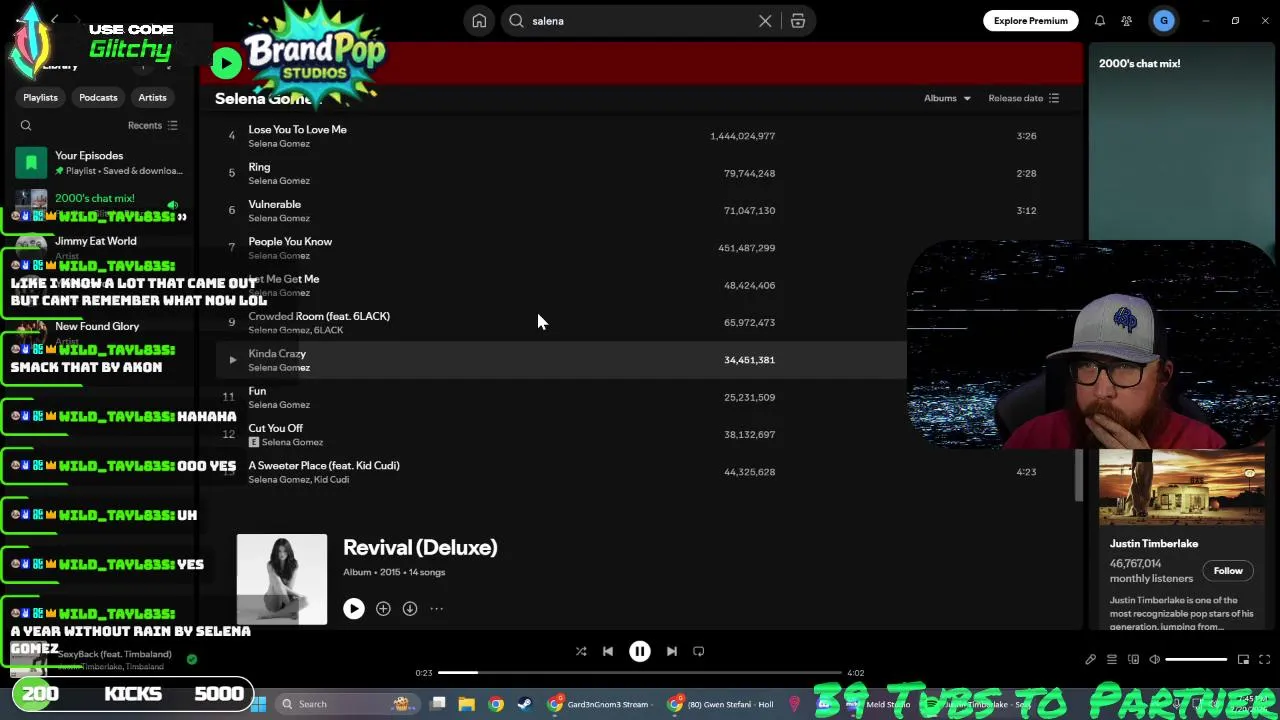Skip to the previous track
This screenshot has height=720, width=1280.
(x=608, y=651)
